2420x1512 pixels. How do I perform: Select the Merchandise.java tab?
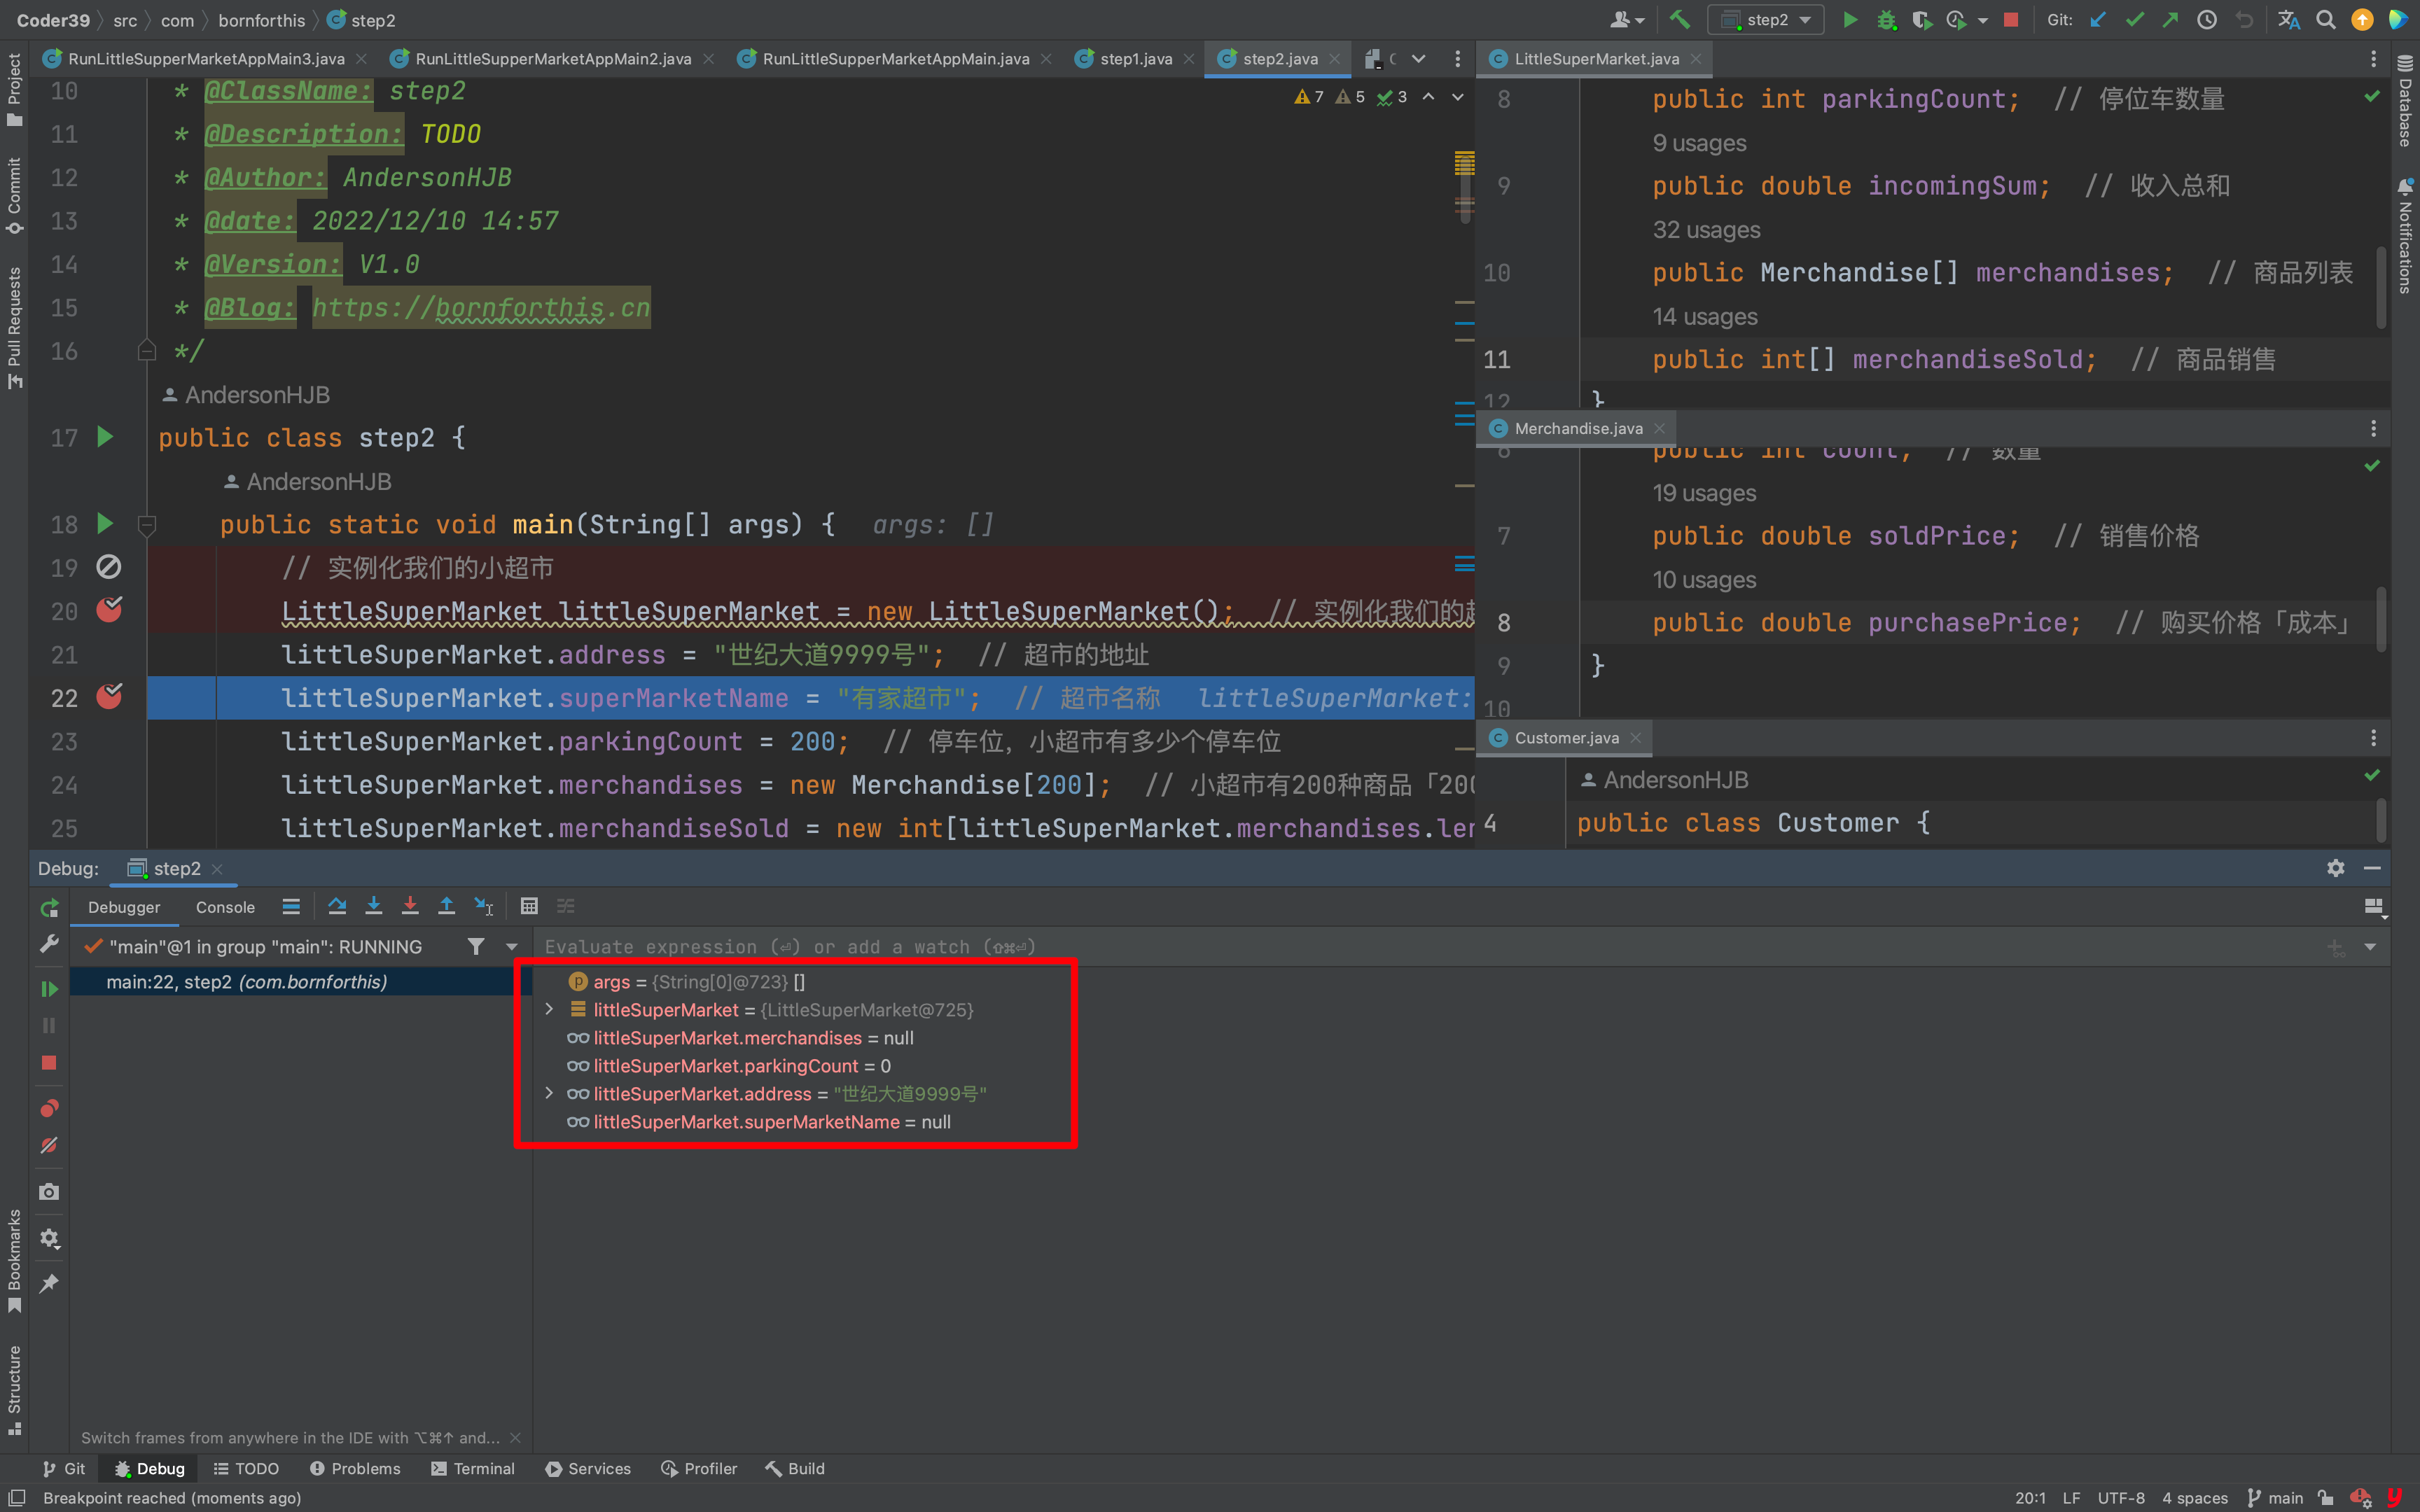coord(1578,428)
